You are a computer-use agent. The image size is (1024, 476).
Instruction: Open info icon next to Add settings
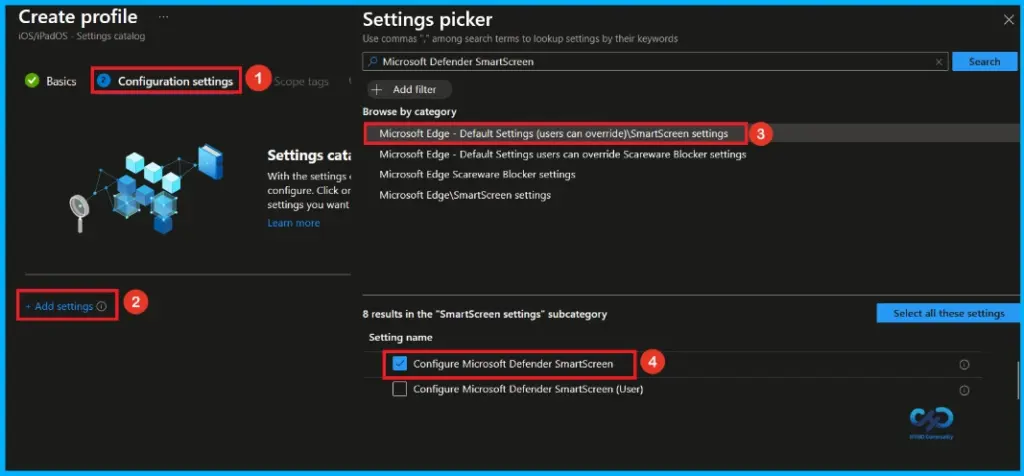pyautogui.click(x=101, y=306)
